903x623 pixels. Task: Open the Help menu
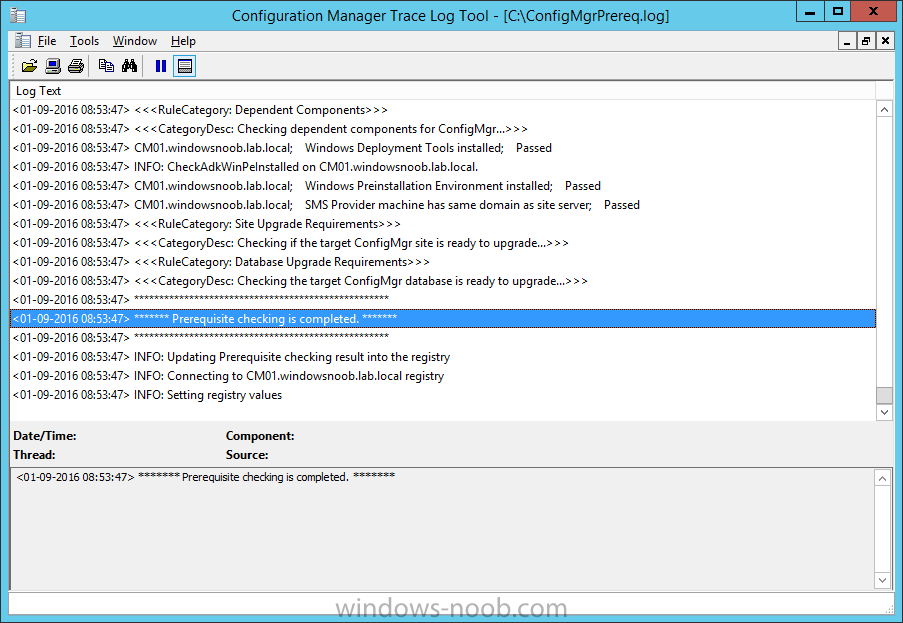(183, 41)
